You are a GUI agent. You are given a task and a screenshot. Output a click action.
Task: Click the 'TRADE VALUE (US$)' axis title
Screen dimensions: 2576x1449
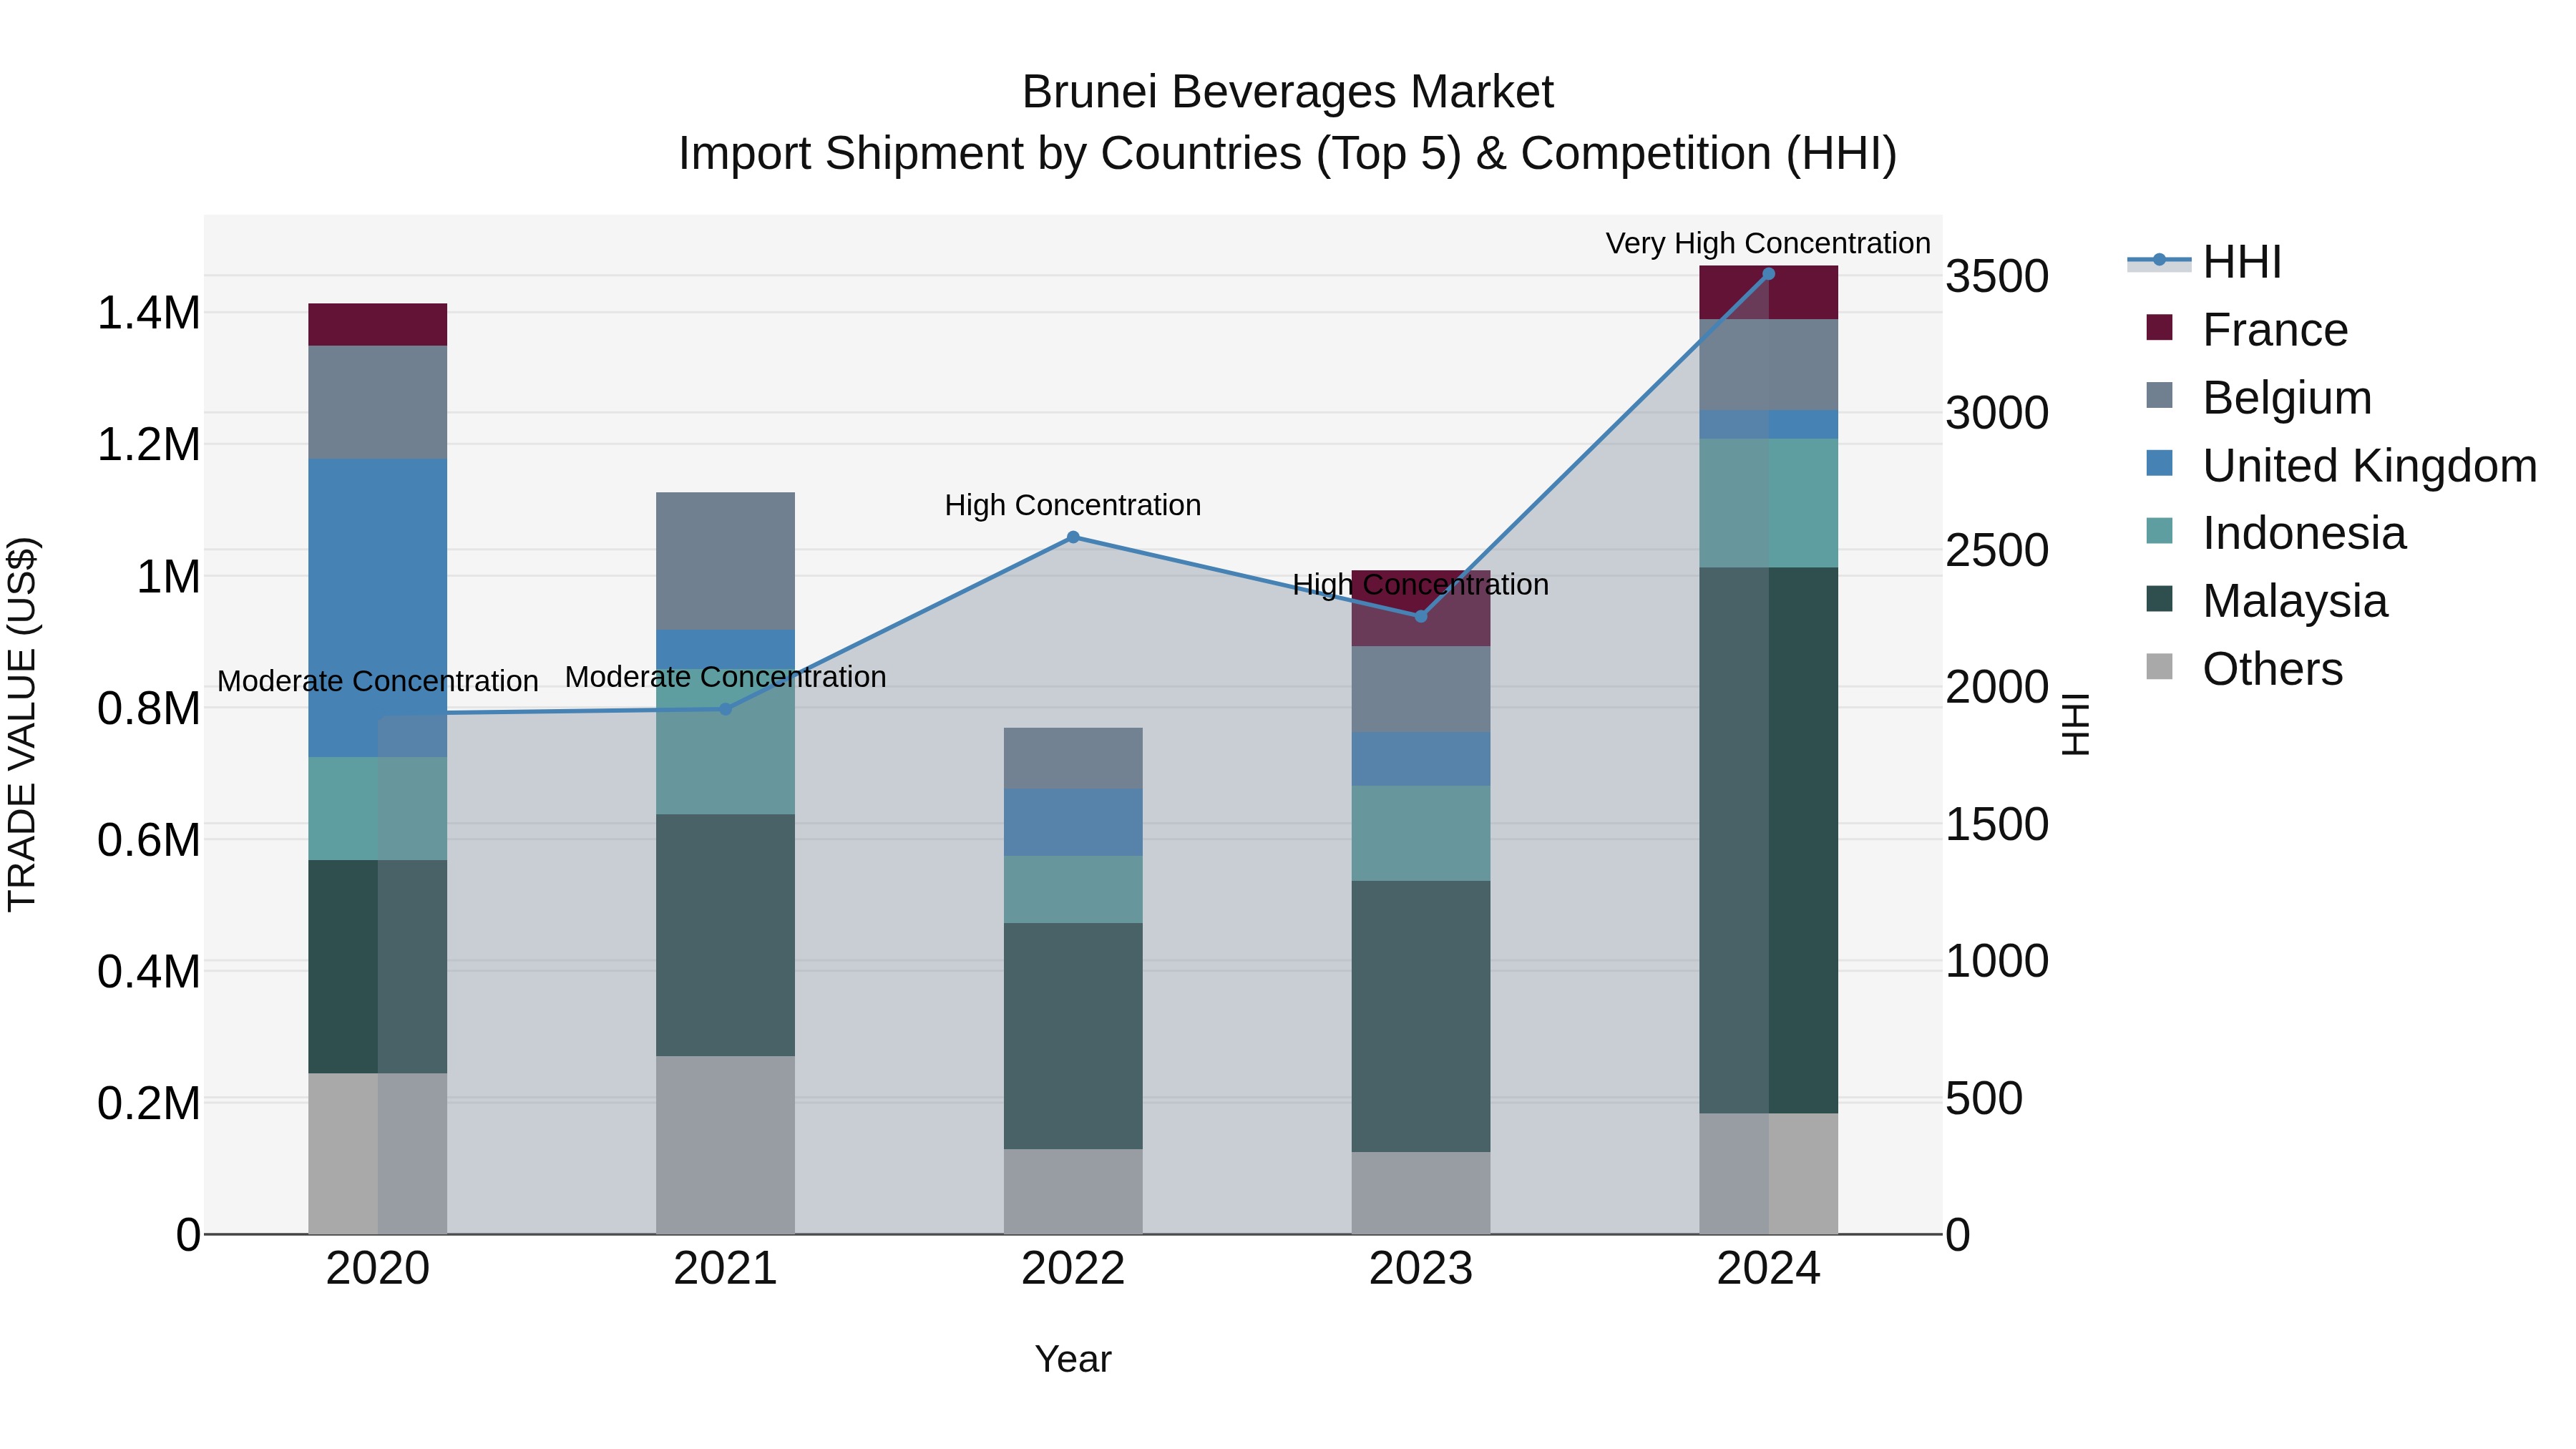click(x=22, y=724)
